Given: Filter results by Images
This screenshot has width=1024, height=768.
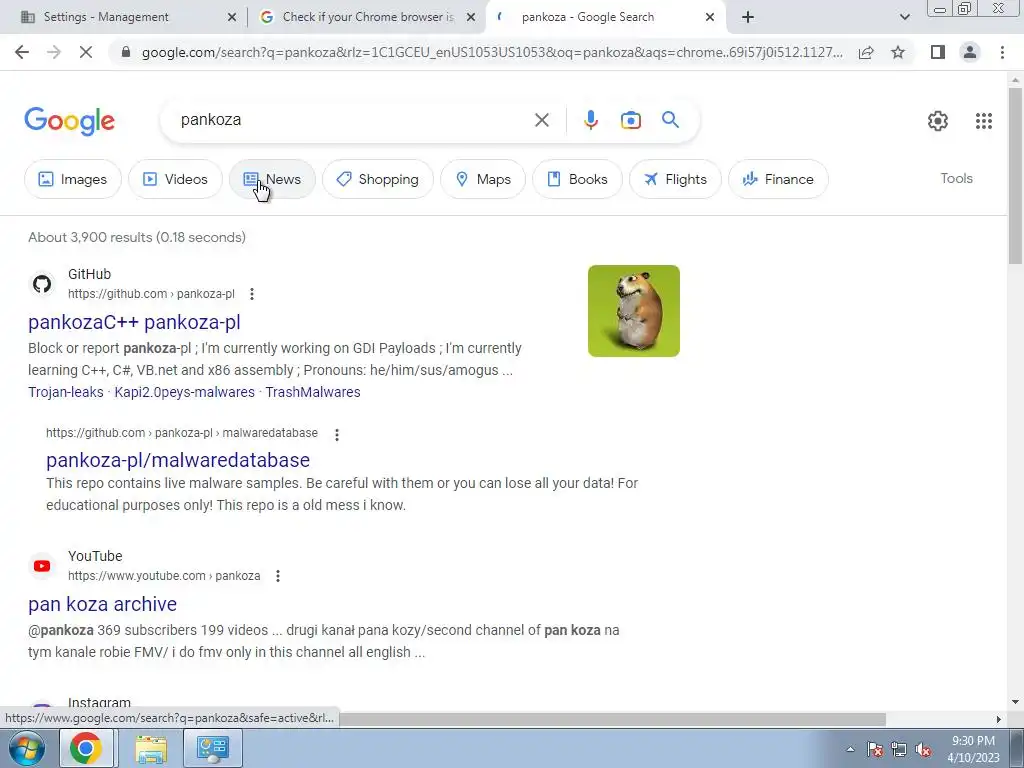Looking at the screenshot, I should click(x=72, y=179).
